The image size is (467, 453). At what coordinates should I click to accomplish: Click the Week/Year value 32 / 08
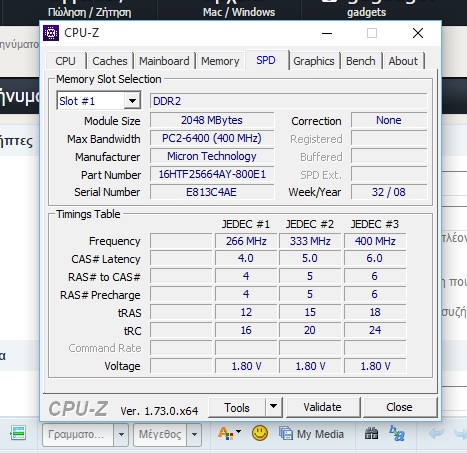coord(389,192)
